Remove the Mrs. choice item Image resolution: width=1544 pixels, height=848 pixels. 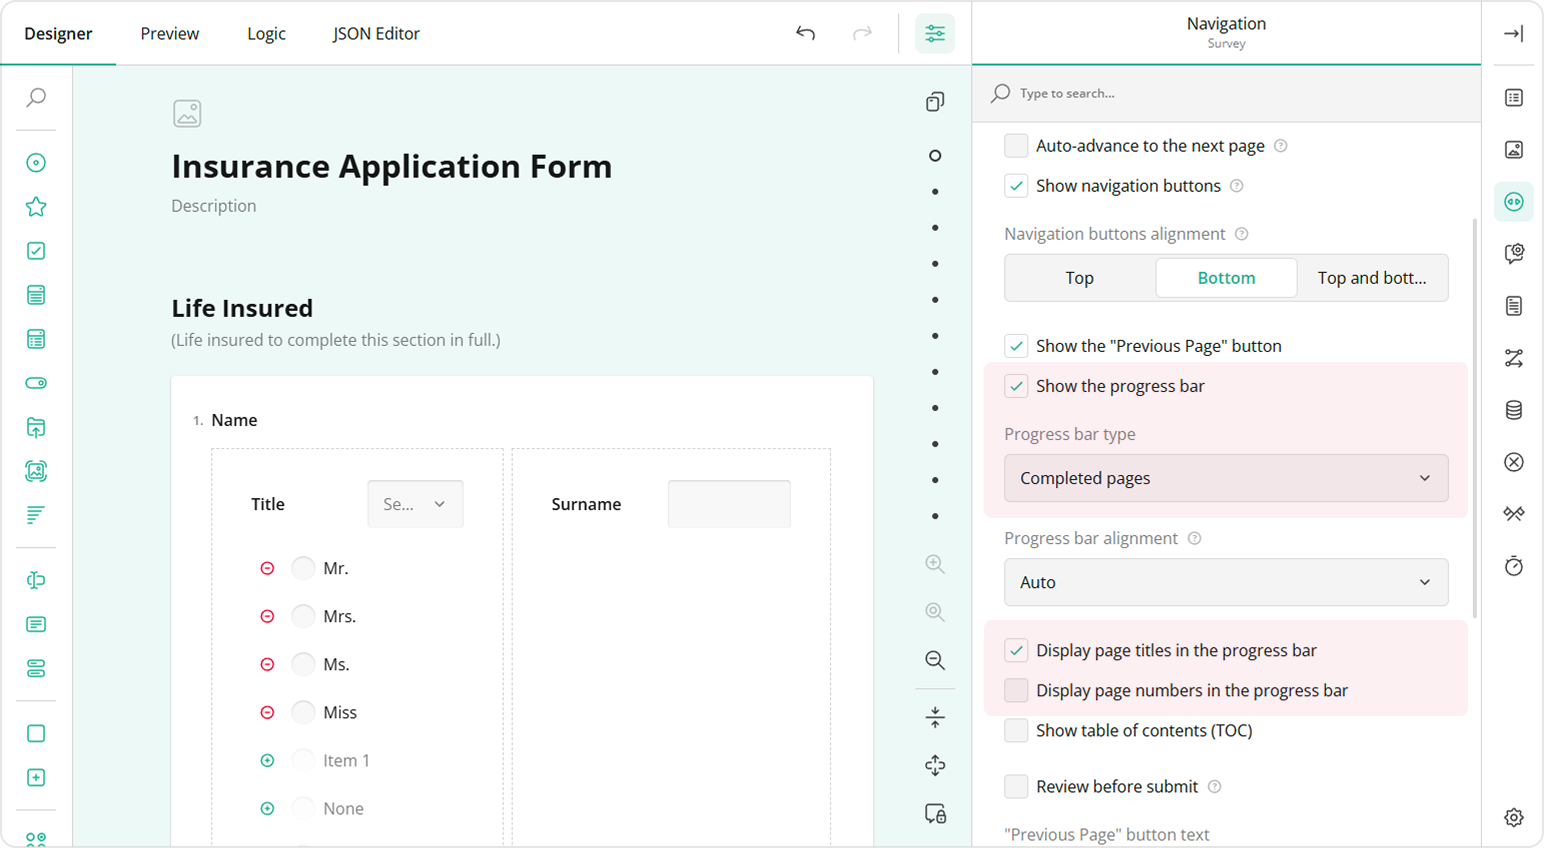(x=267, y=616)
